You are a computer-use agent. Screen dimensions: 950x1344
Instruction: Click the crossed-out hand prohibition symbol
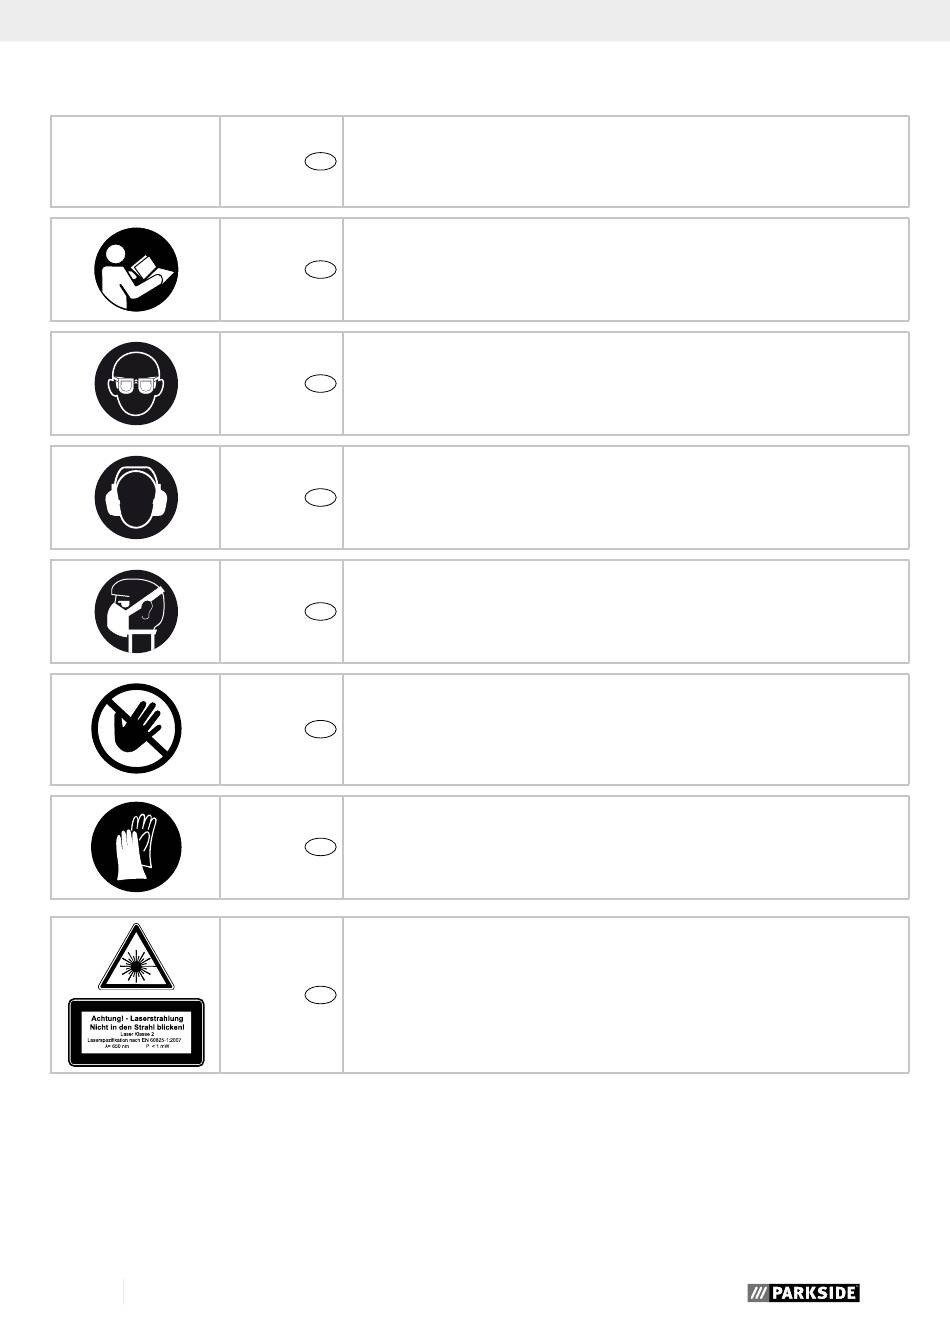tap(136, 729)
